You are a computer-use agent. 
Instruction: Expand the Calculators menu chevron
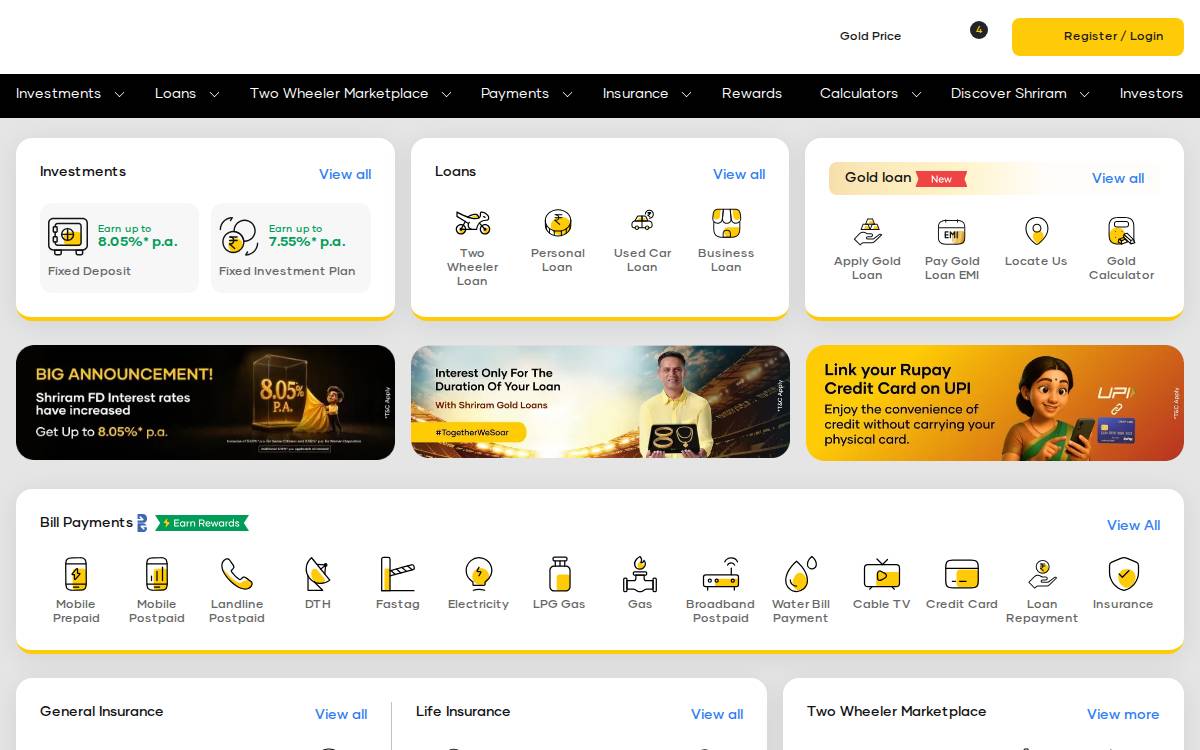pyautogui.click(x=916, y=94)
